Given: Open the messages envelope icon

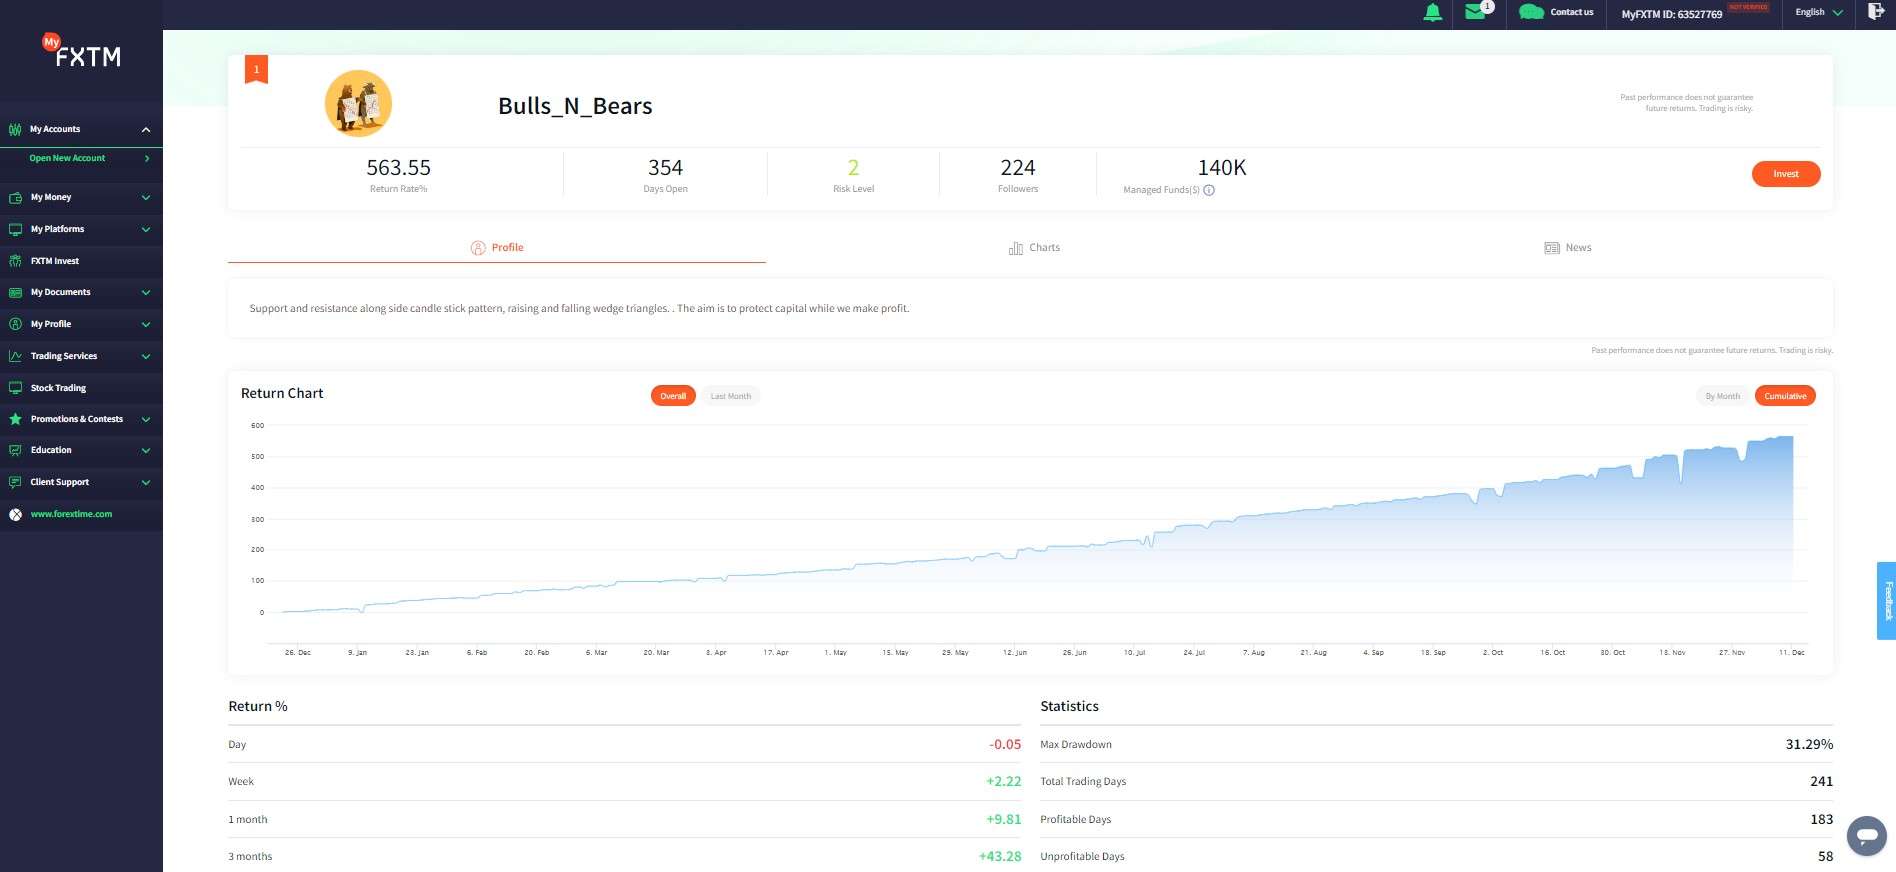Looking at the screenshot, I should [1475, 12].
